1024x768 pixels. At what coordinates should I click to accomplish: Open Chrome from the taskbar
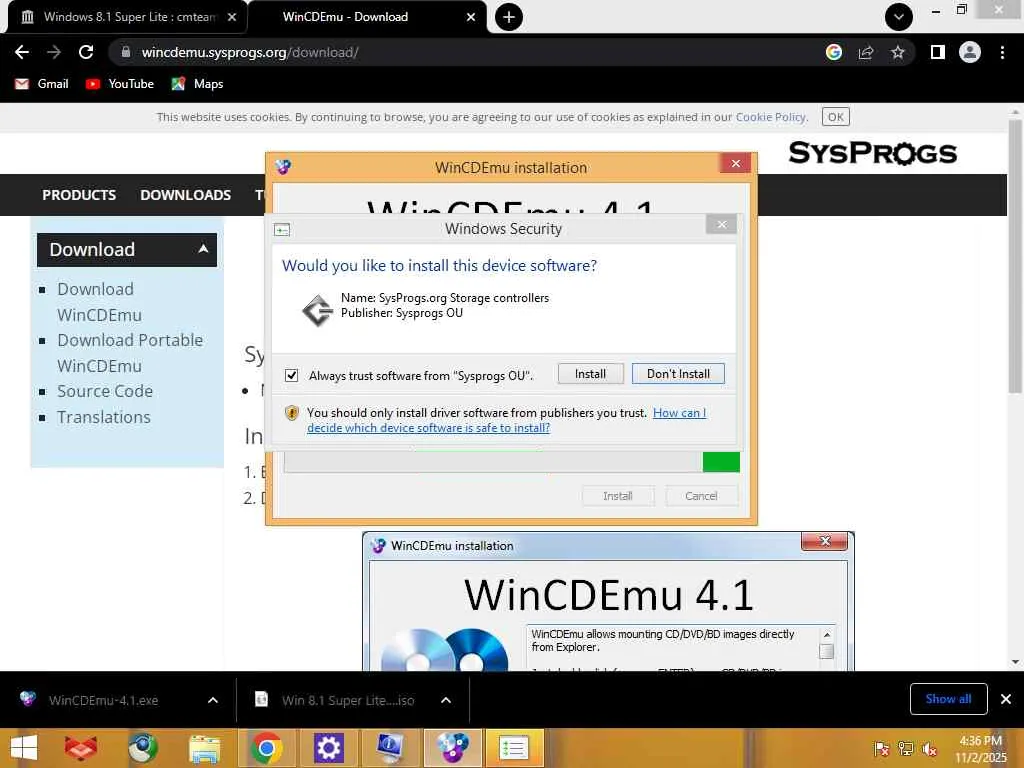point(266,748)
